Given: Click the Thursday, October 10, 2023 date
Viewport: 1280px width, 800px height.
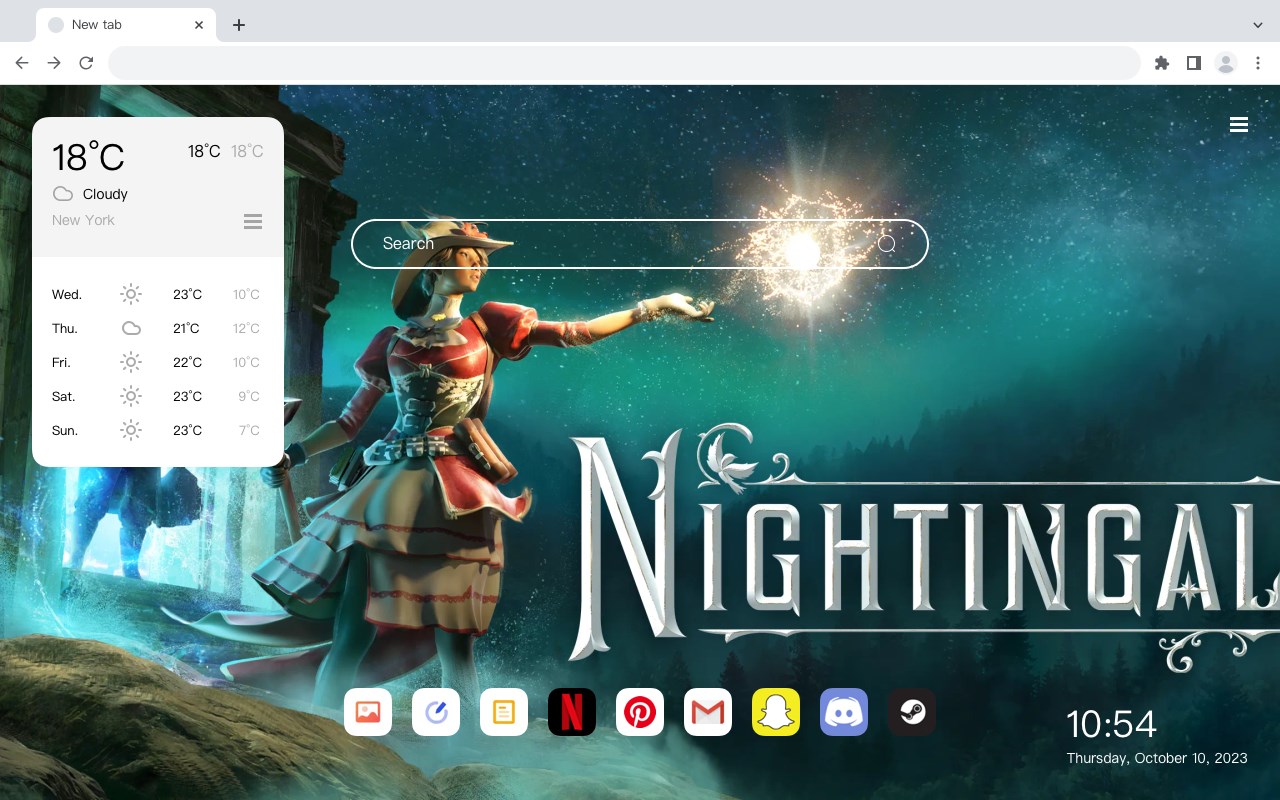Looking at the screenshot, I should pyautogui.click(x=1157, y=758).
